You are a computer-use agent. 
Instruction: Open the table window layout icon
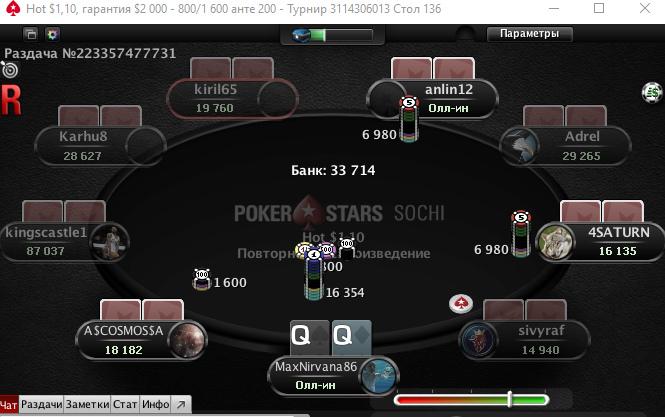pos(31,34)
